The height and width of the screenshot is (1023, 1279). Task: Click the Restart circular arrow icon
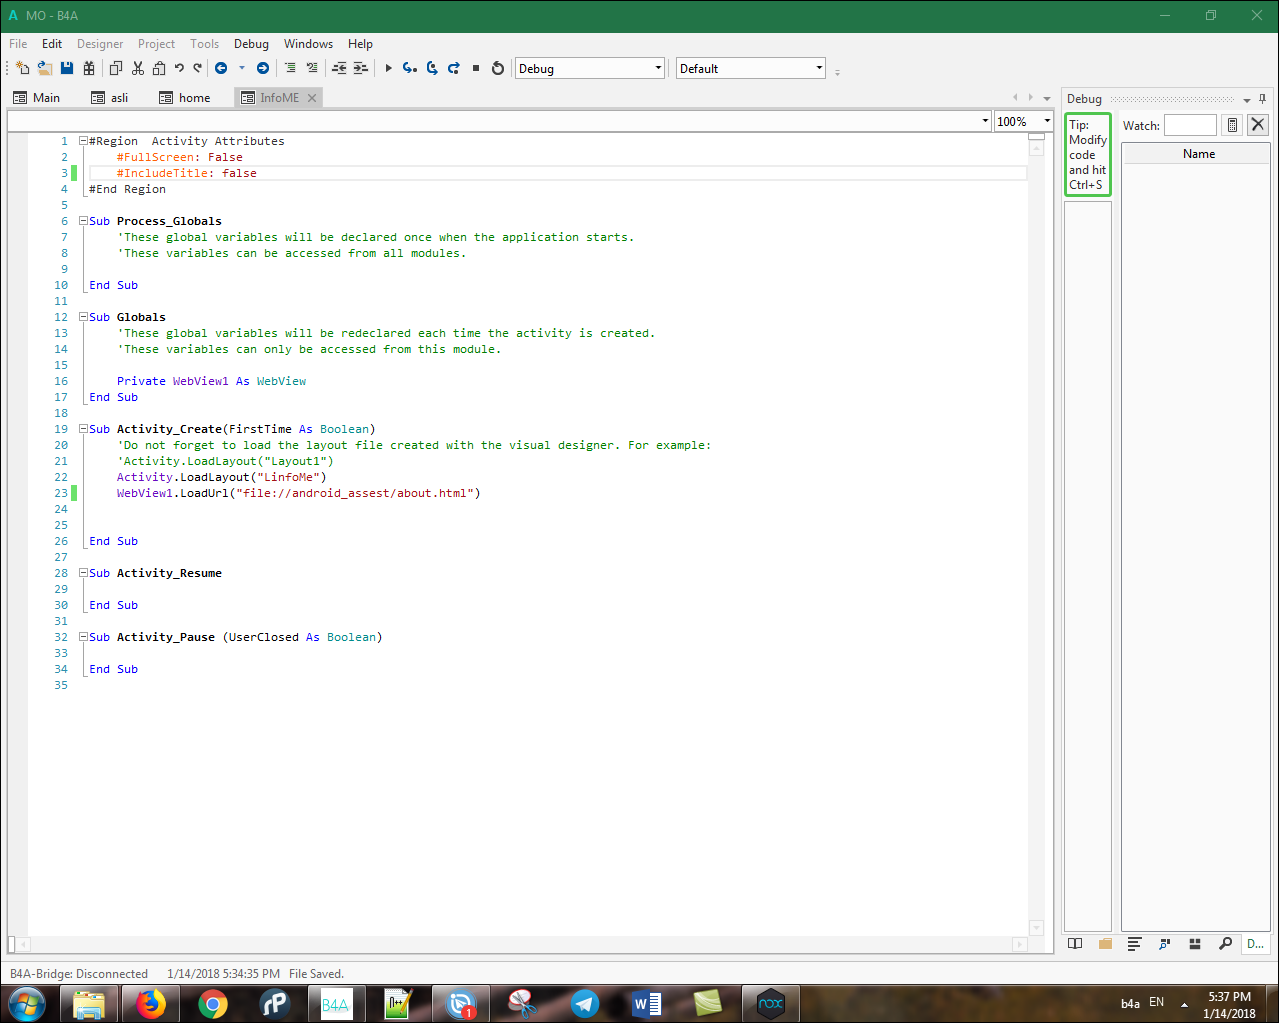[498, 68]
